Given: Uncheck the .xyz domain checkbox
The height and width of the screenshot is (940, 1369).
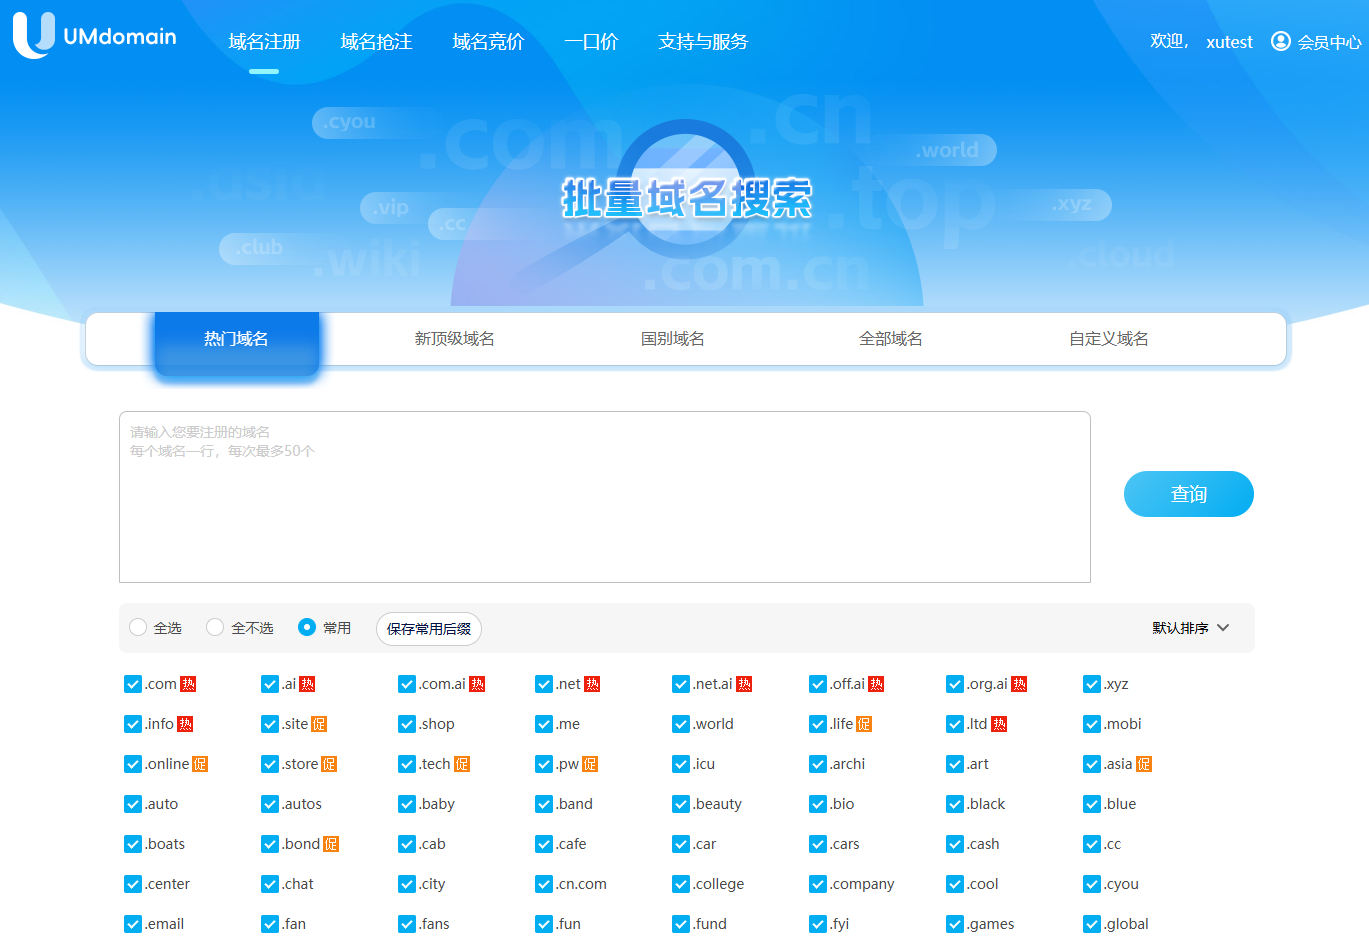Looking at the screenshot, I should [x=1092, y=684].
